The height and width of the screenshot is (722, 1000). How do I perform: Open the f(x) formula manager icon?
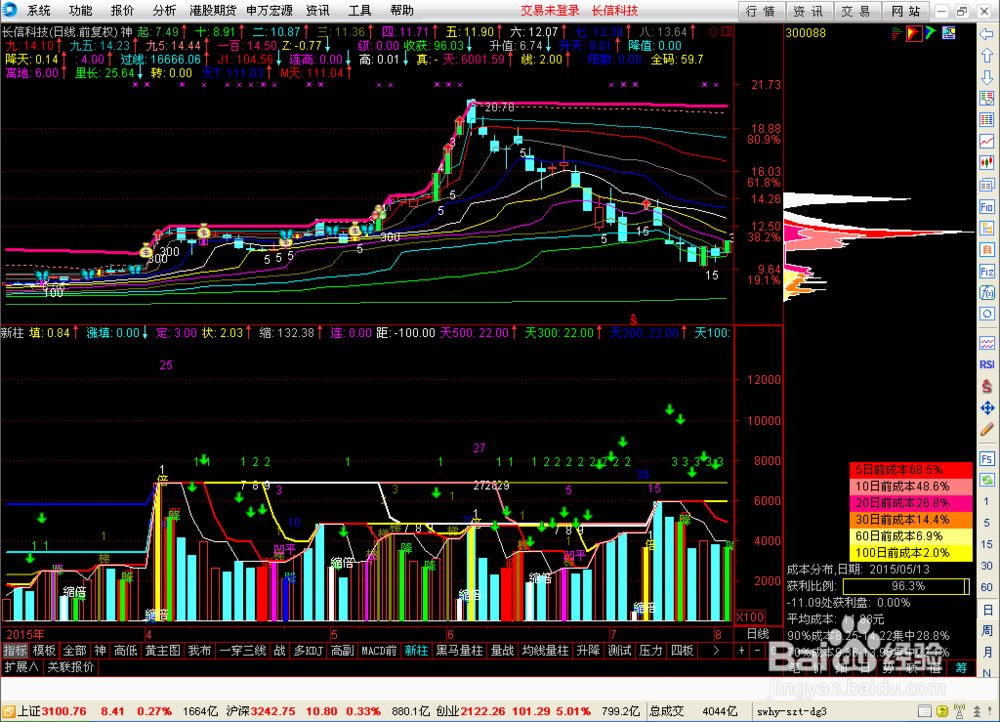(987, 293)
